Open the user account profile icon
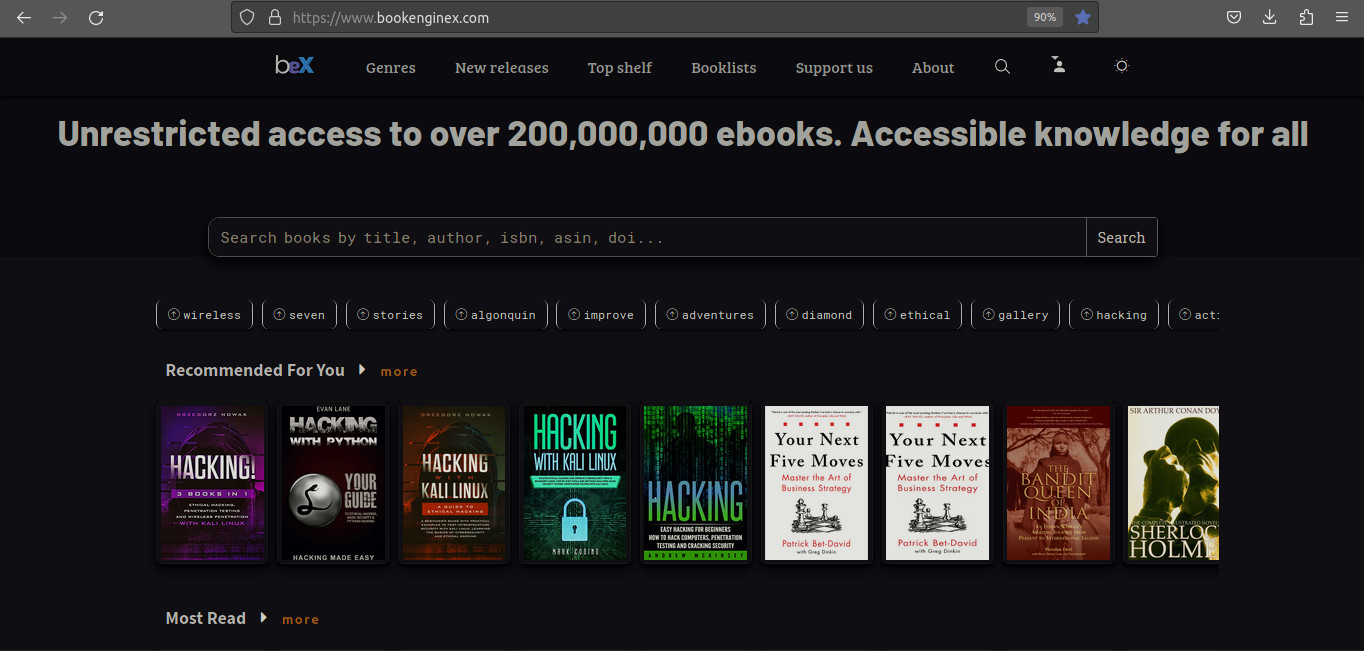The image size is (1364, 651). [x=1059, y=65]
